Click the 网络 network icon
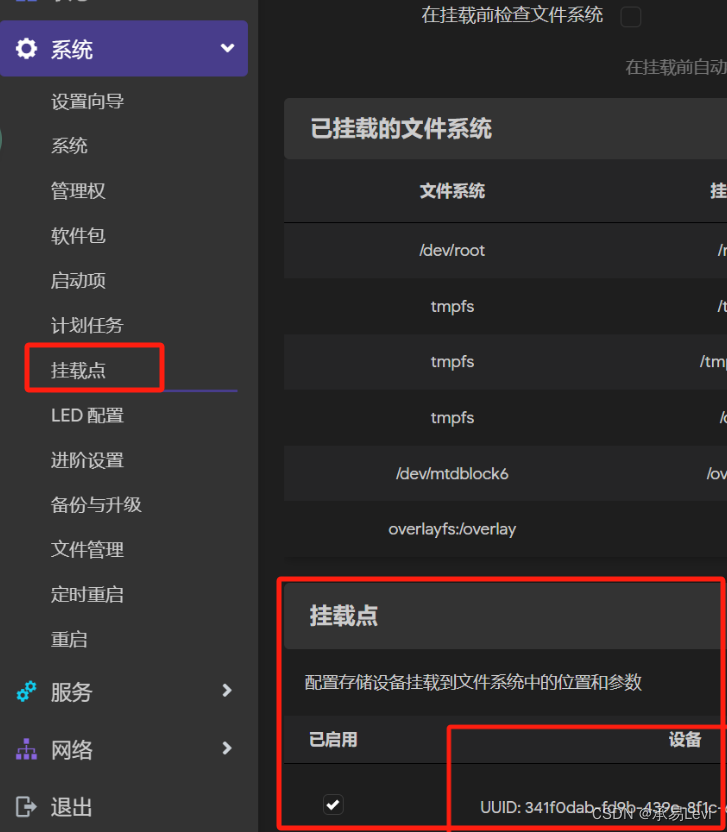 pyautogui.click(x=27, y=749)
